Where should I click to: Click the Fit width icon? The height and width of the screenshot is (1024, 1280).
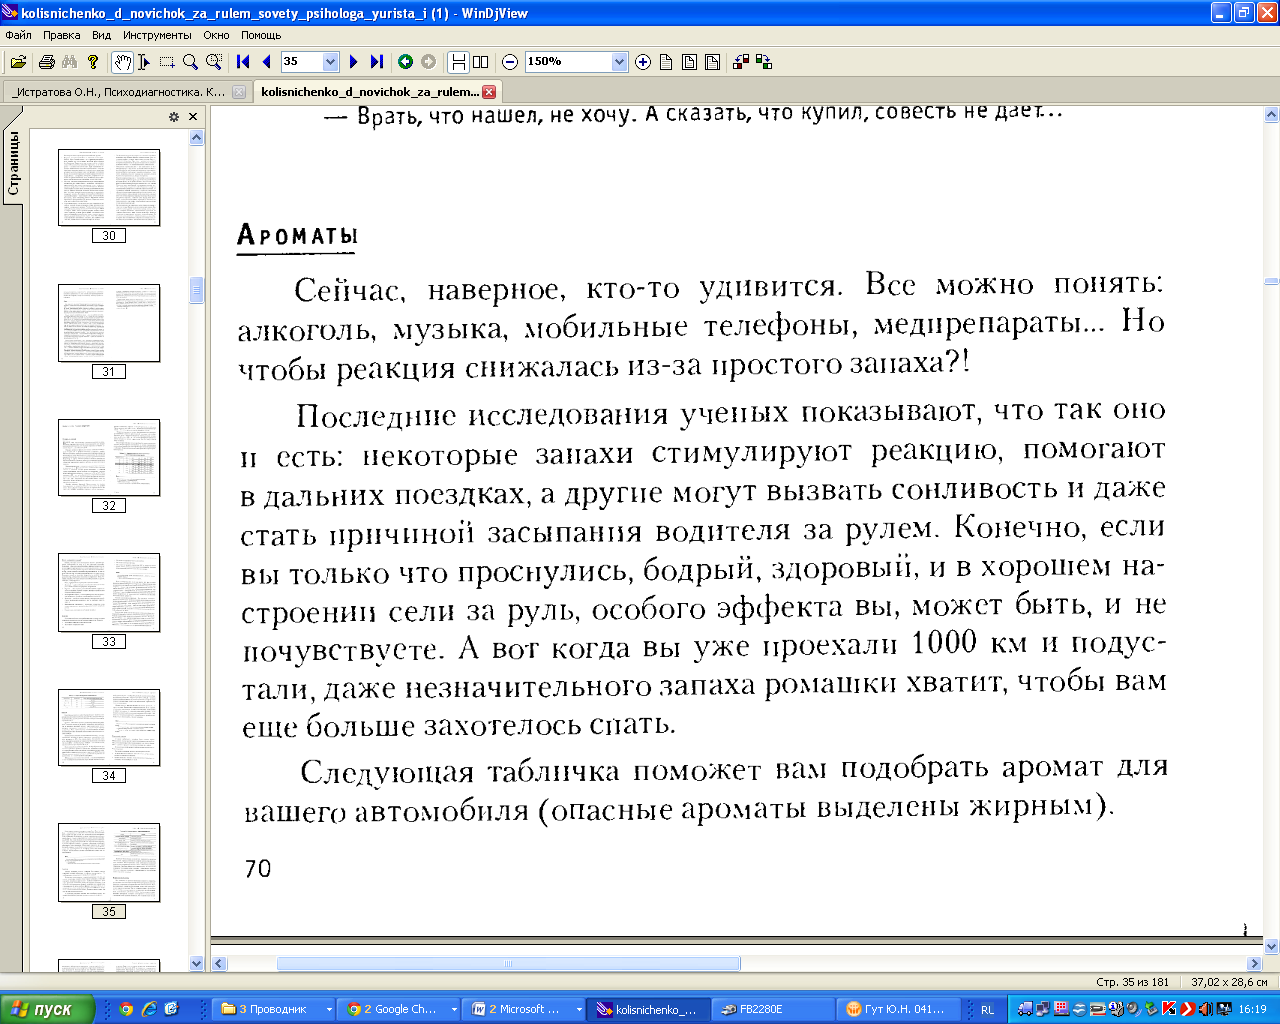[712, 62]
